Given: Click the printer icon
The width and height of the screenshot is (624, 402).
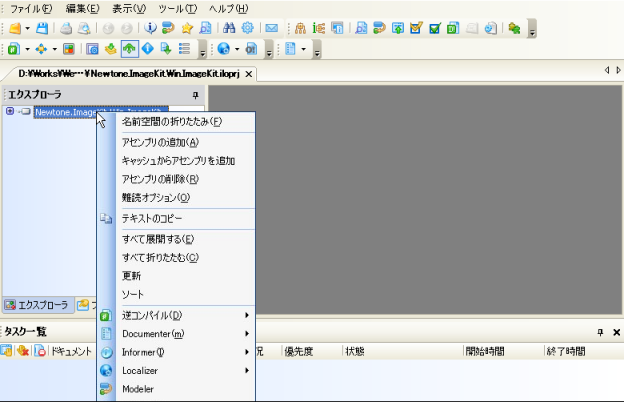Looking at the screenshot, I should (66, 28).
